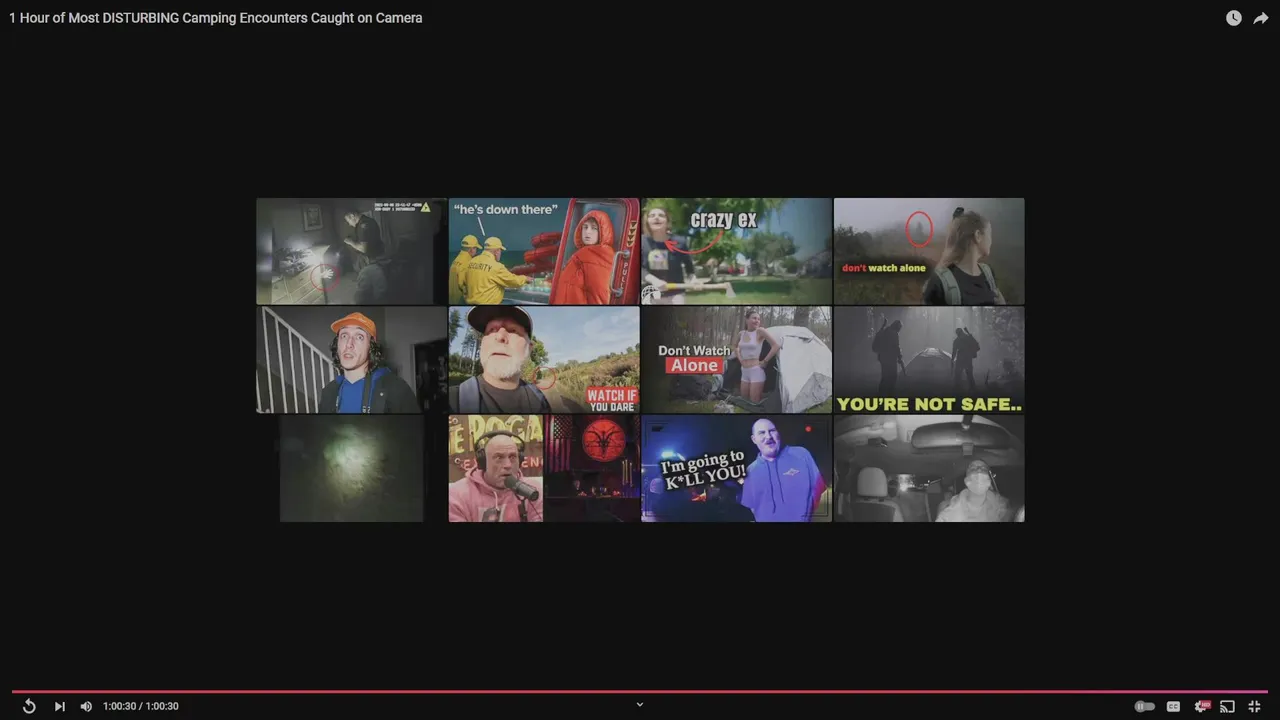
Task: Click the video title at top left
Action: click(x=216, y=18)
